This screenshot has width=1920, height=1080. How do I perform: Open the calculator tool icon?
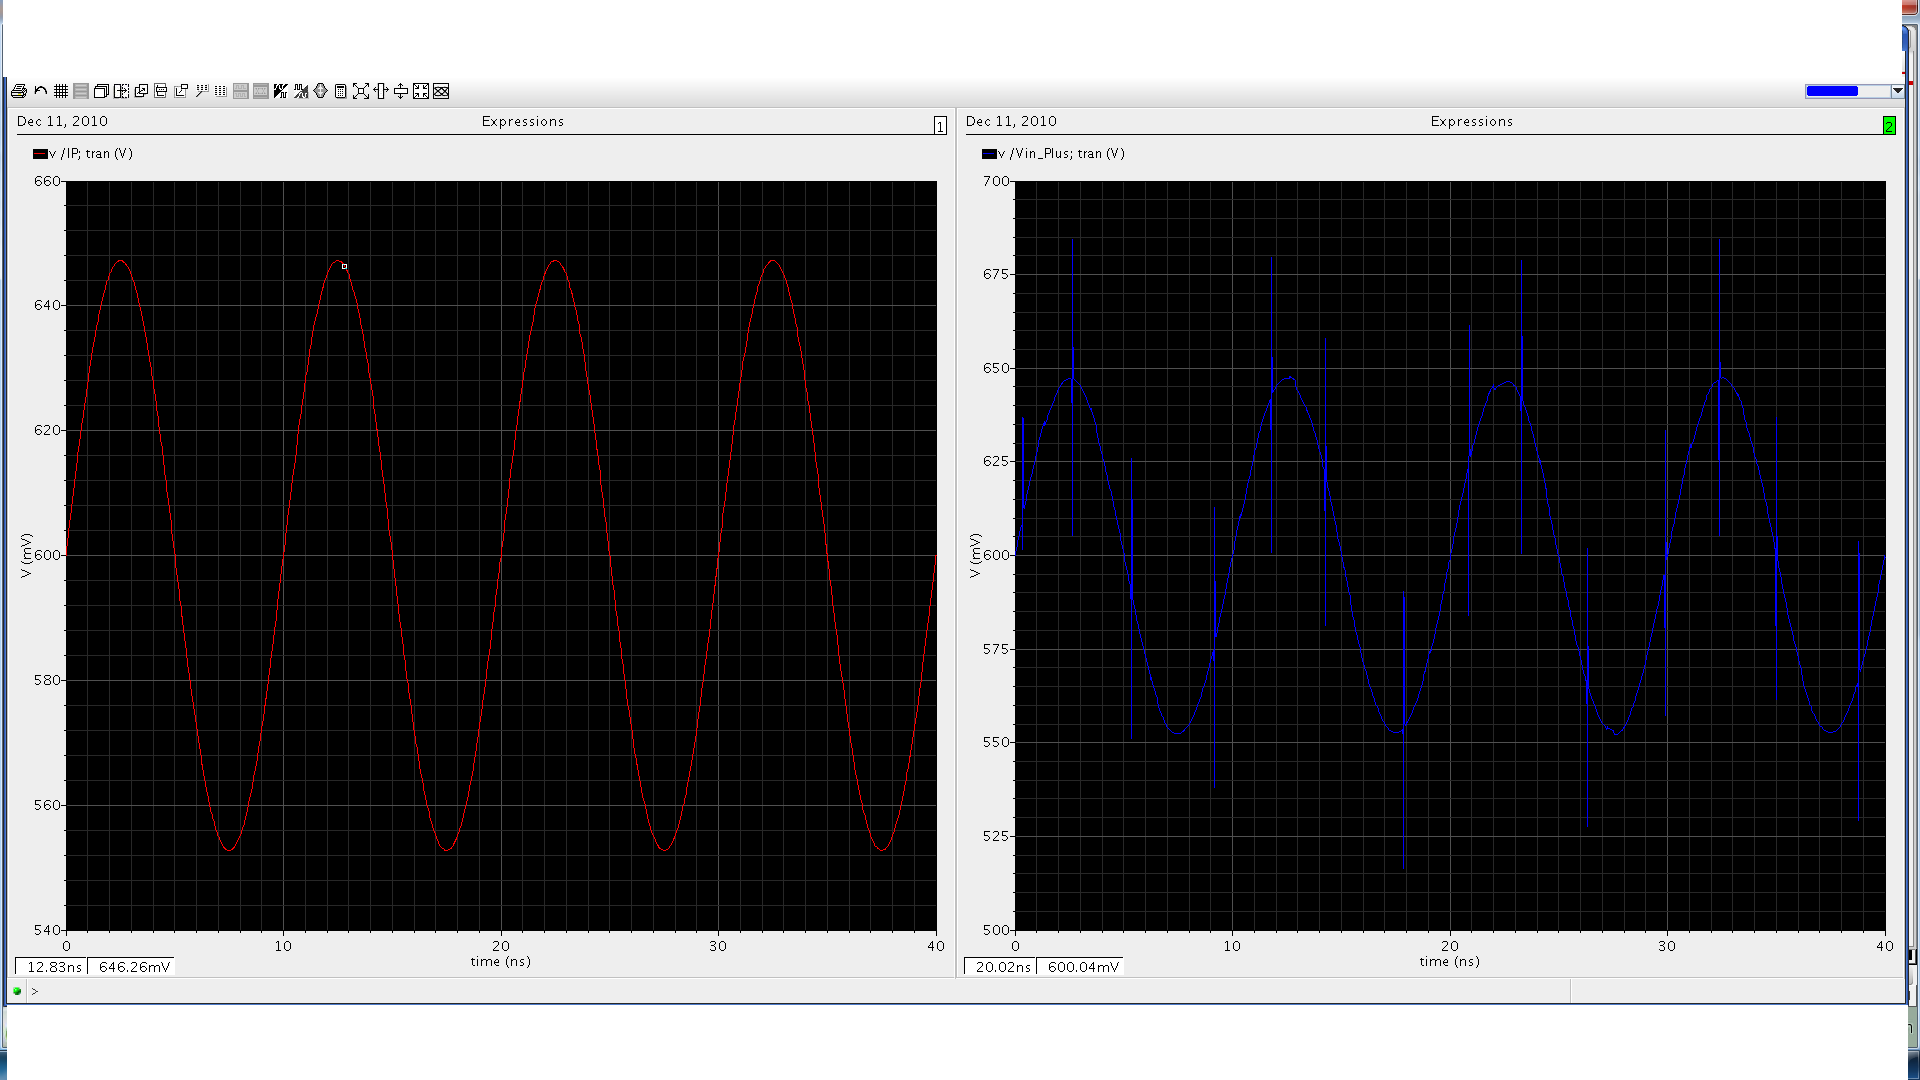click(x=341, y=91)
